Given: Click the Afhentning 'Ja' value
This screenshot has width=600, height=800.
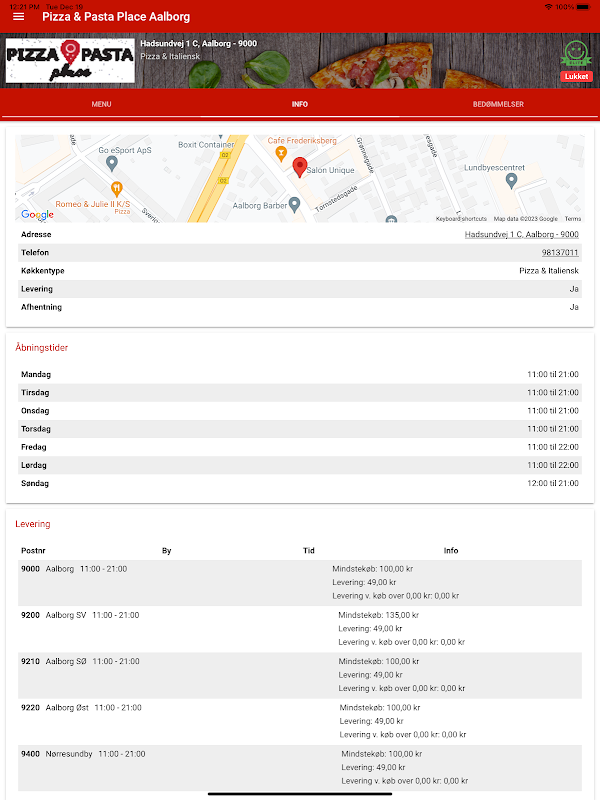Looking at the screenshot, I should click(574, 307).
